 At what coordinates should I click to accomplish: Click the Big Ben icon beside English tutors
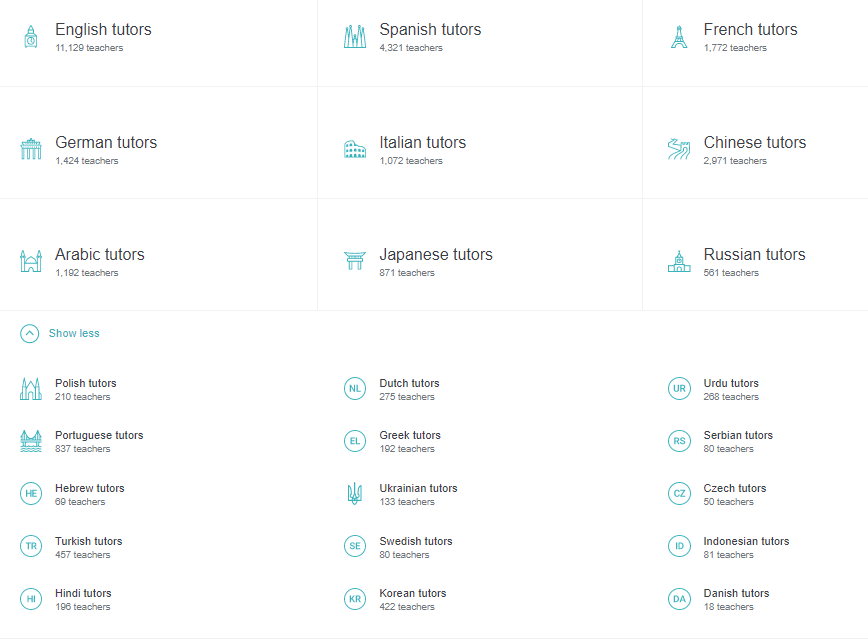(31, 37)
